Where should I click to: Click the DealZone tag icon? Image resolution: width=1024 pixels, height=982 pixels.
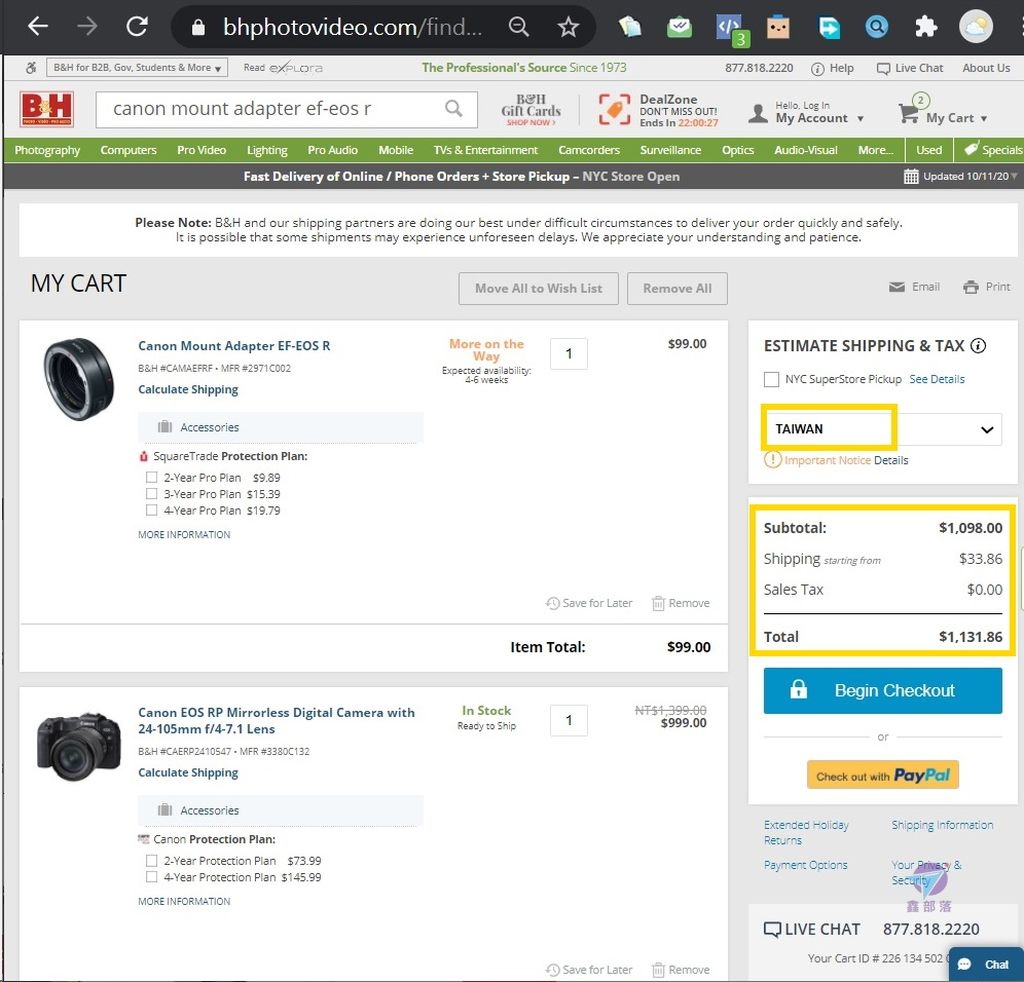click(x=614, y=109)
